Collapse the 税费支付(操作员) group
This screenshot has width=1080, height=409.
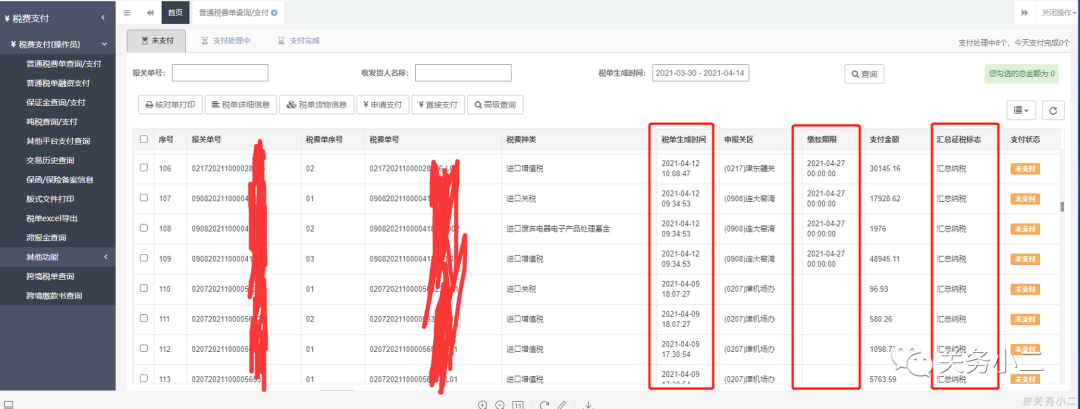point(58,44)
